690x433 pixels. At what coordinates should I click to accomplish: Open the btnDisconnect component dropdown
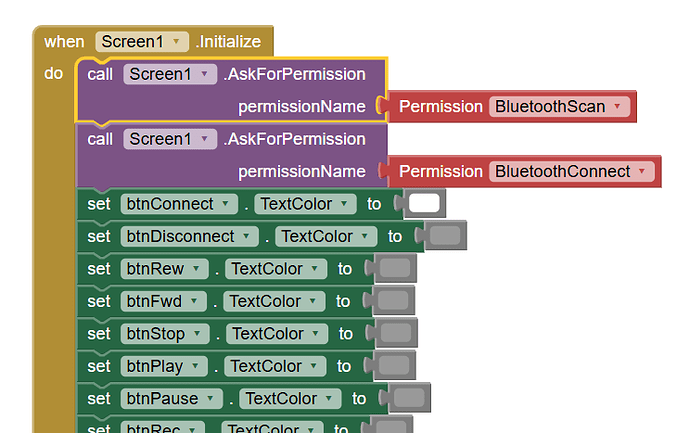(x=190, y=236)
